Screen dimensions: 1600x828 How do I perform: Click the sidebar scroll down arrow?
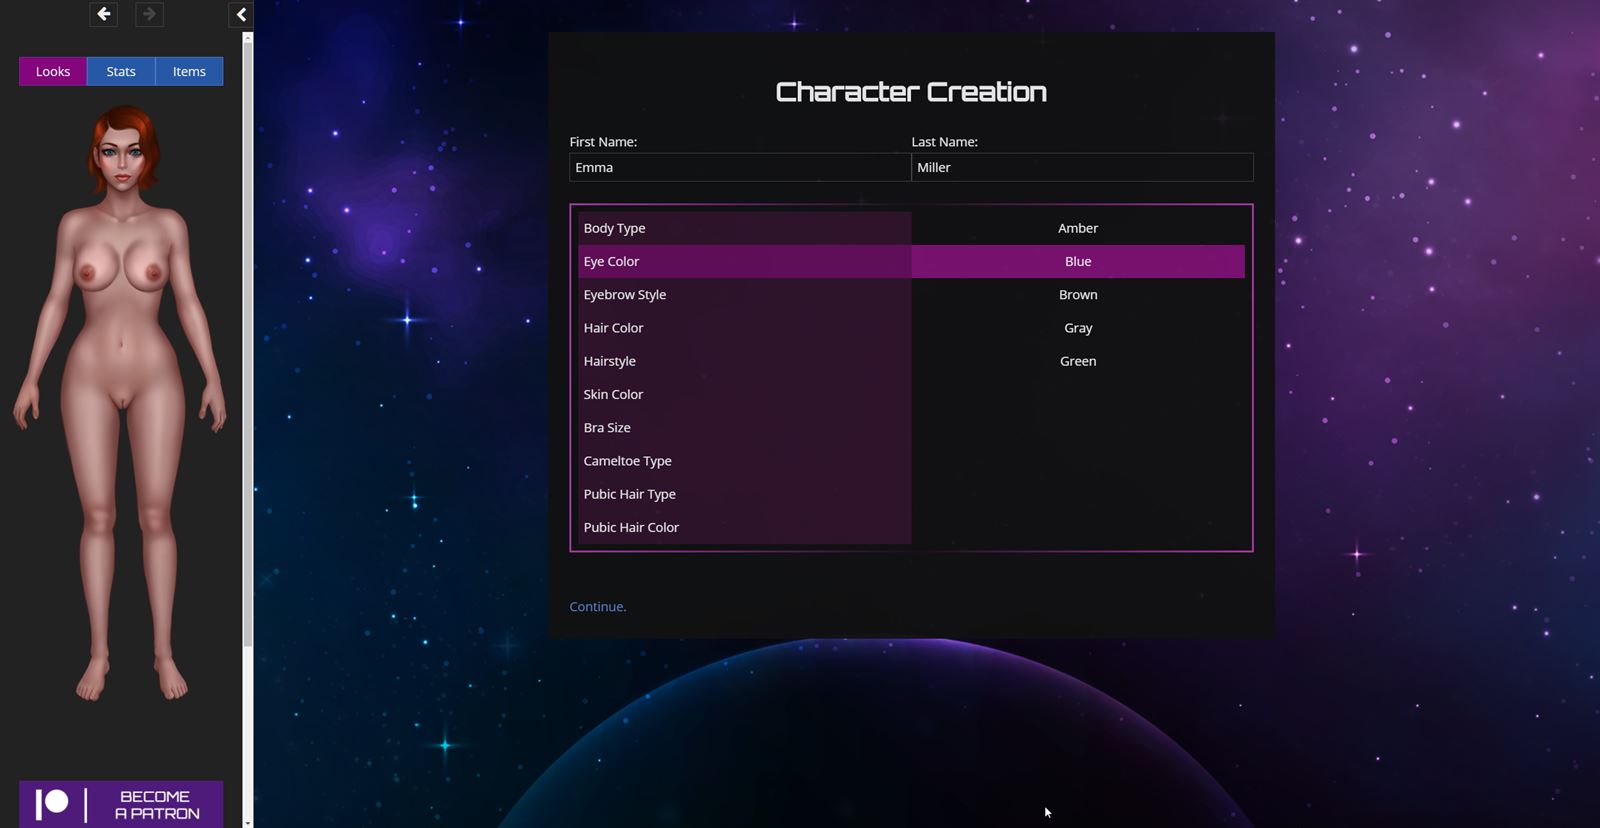pyautogui.click(x=248, y=822)
